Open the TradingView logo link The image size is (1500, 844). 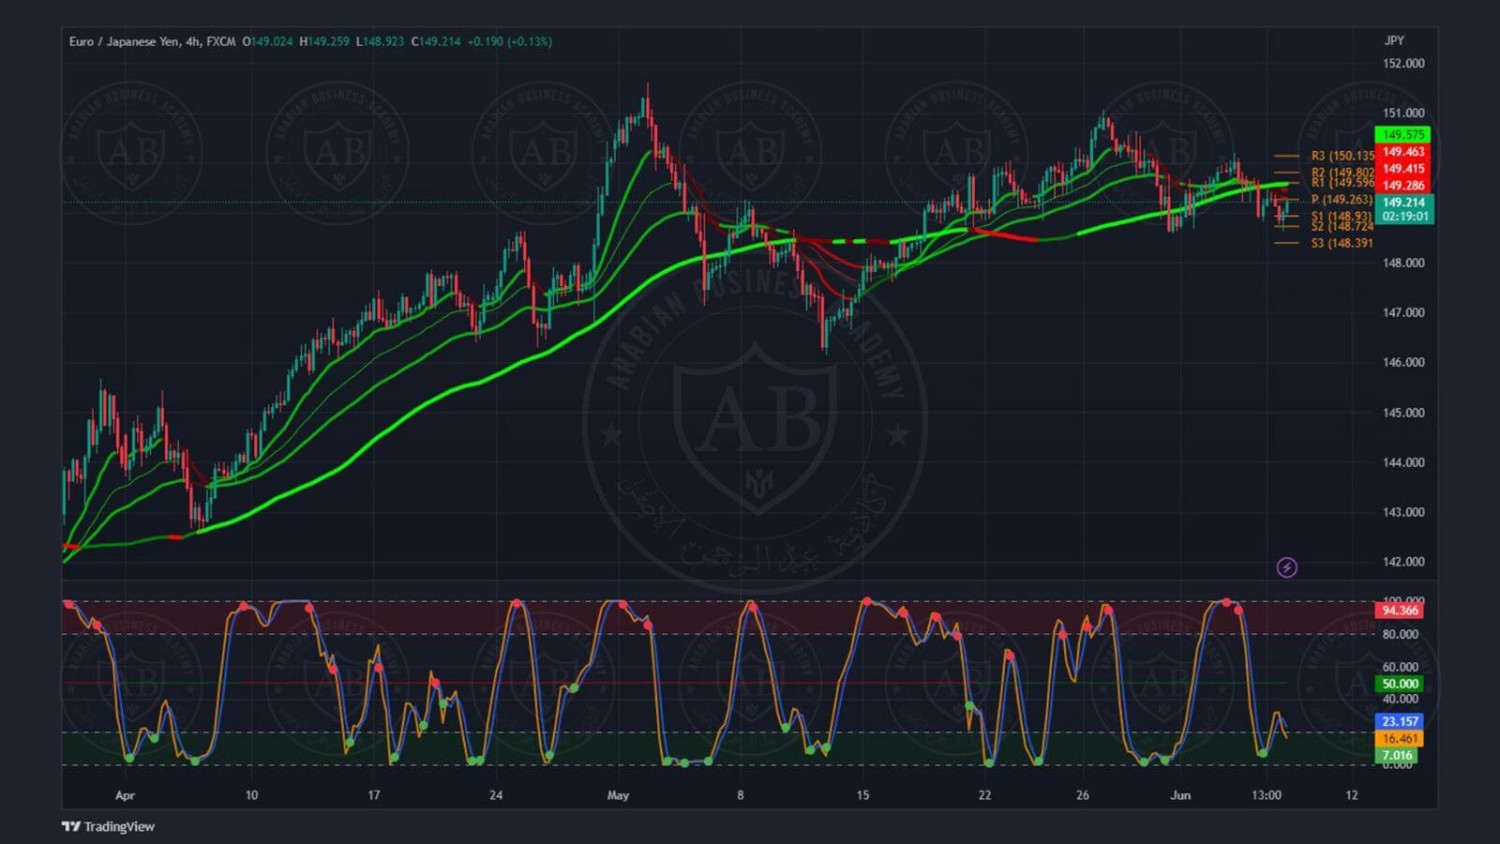pyautogui.click(x=108, y=826)
